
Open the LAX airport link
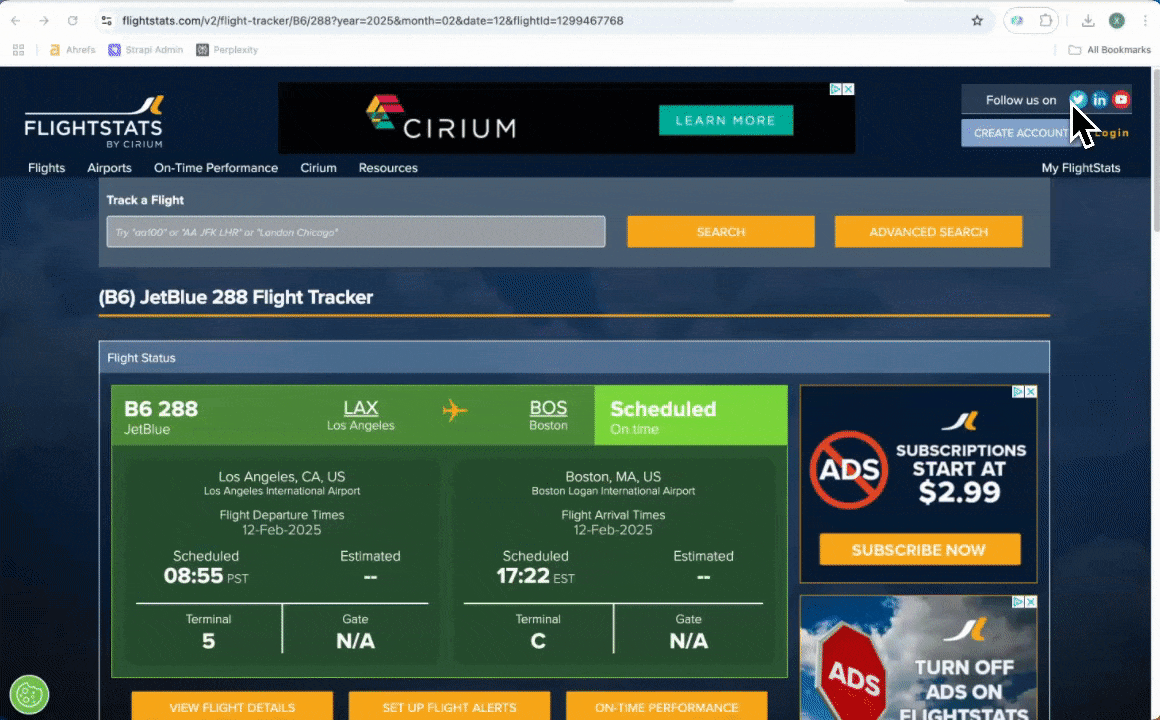click(x=360, y=408)
